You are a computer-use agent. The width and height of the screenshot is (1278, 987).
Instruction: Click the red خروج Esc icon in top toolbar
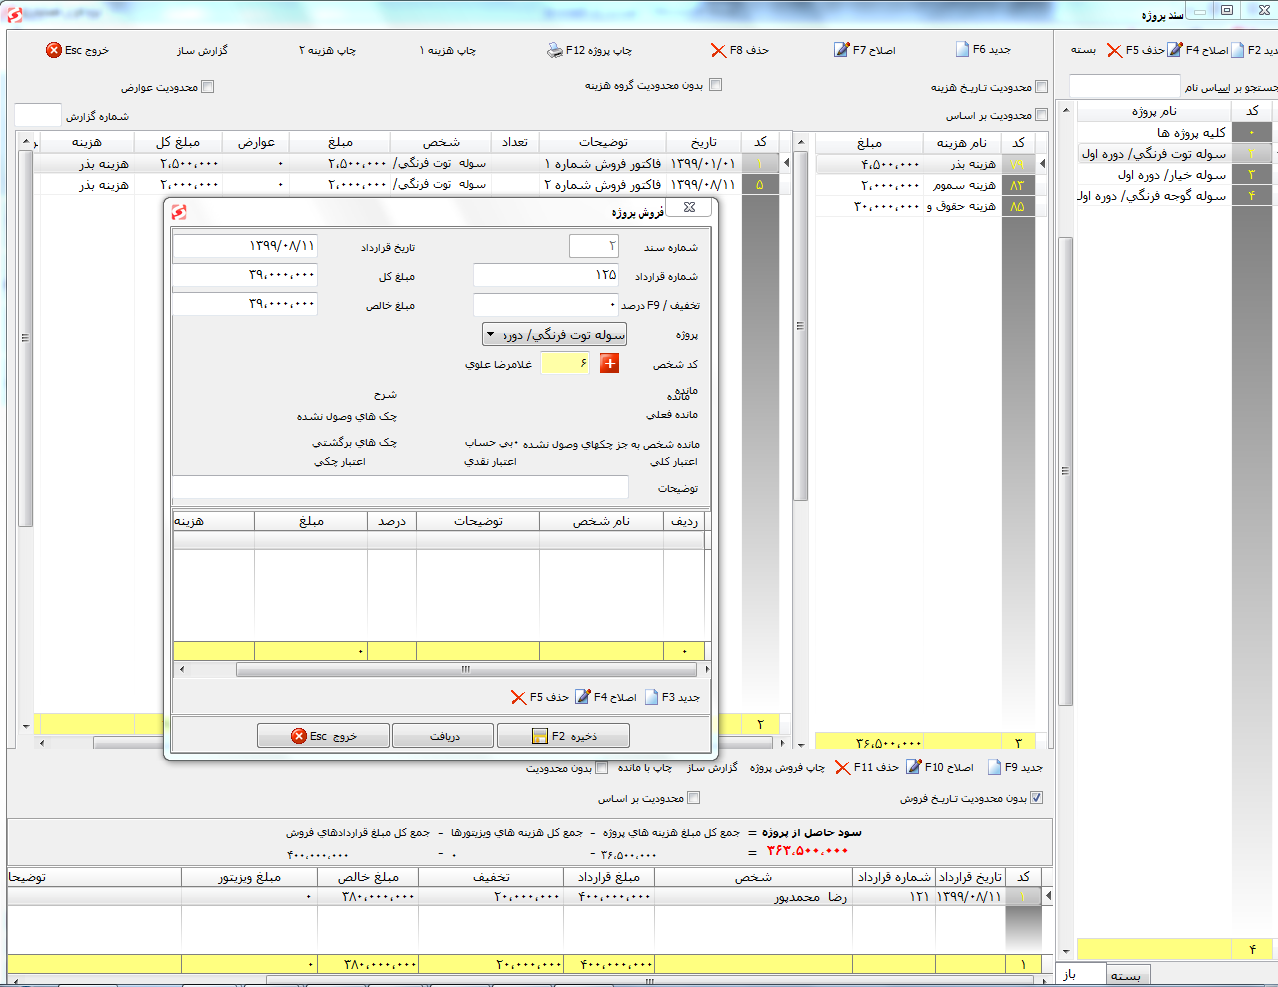pos(54,50)
